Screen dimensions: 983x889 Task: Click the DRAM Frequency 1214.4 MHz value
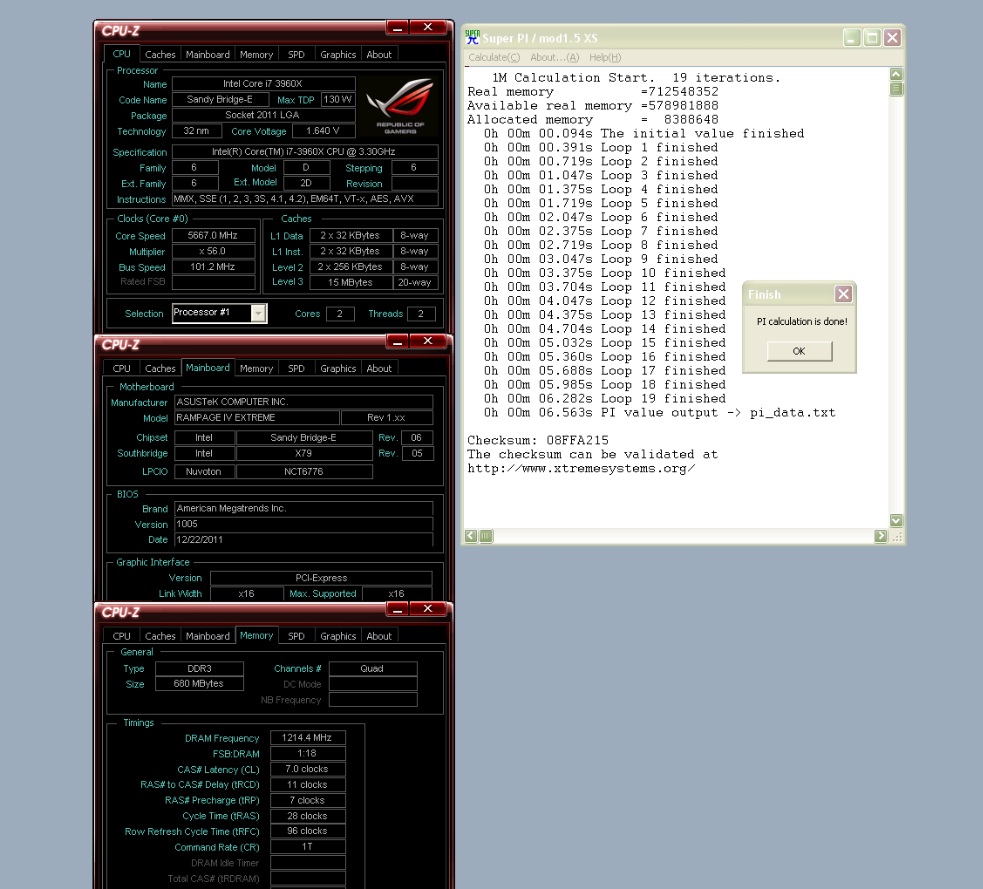(x=307, y=738)
